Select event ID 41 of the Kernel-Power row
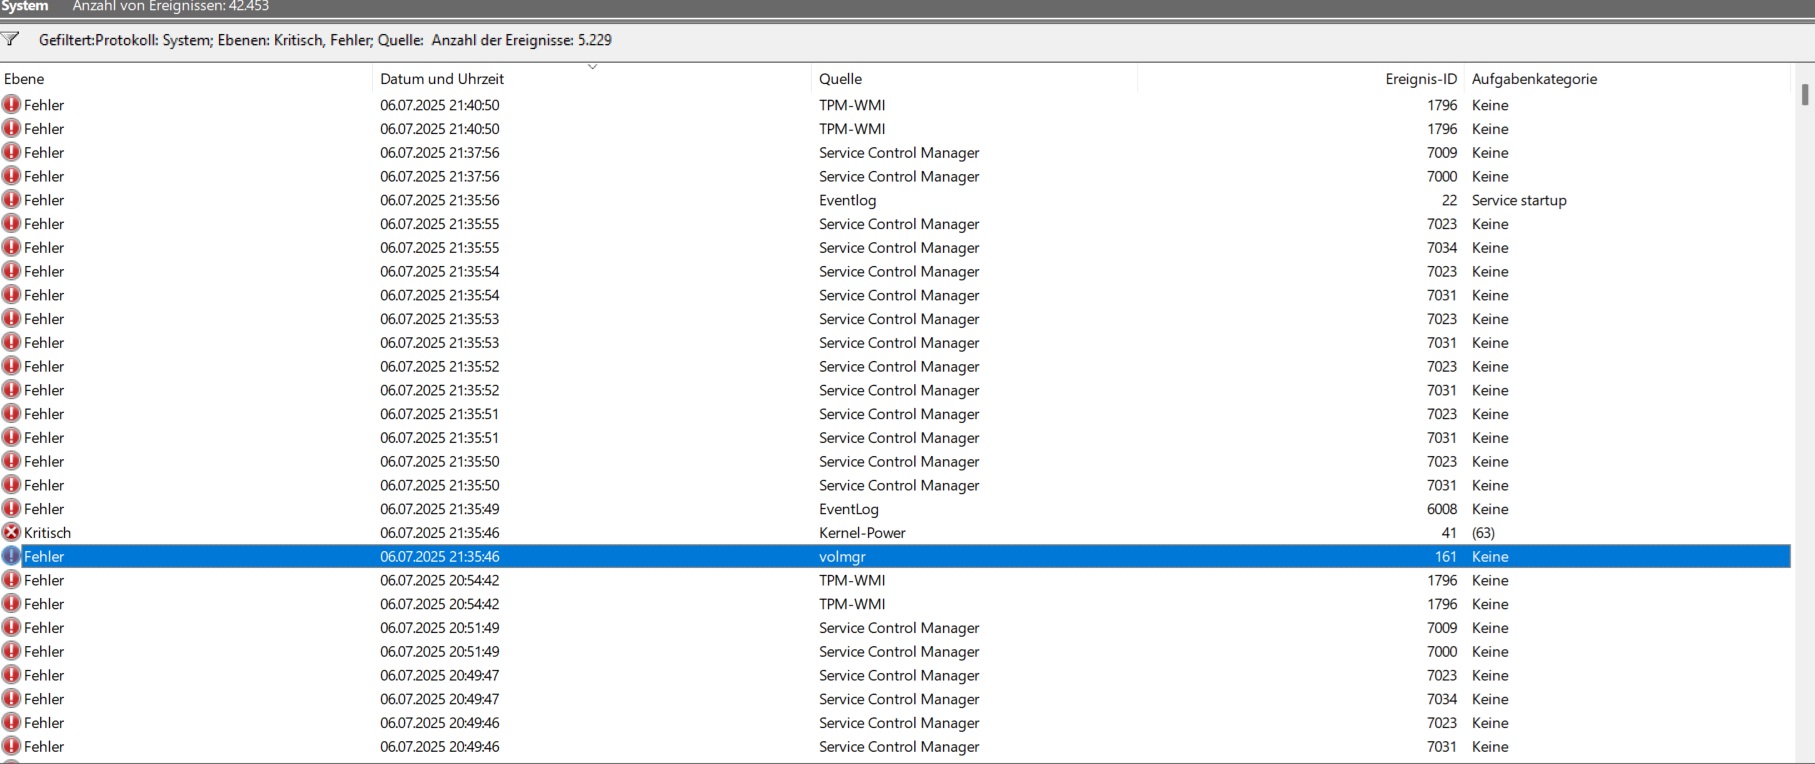 point(1449,532)
